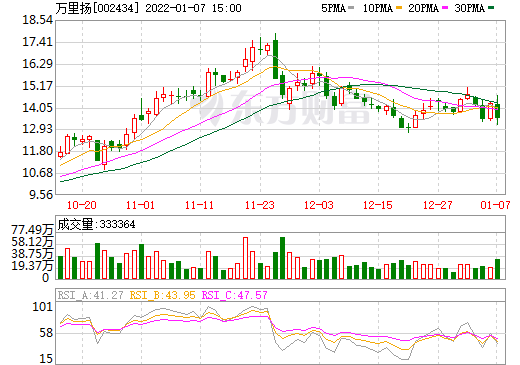Click the 30PMA green legend swatch
The width and height of the screenshot is (520, 365).
pos(491,8)
